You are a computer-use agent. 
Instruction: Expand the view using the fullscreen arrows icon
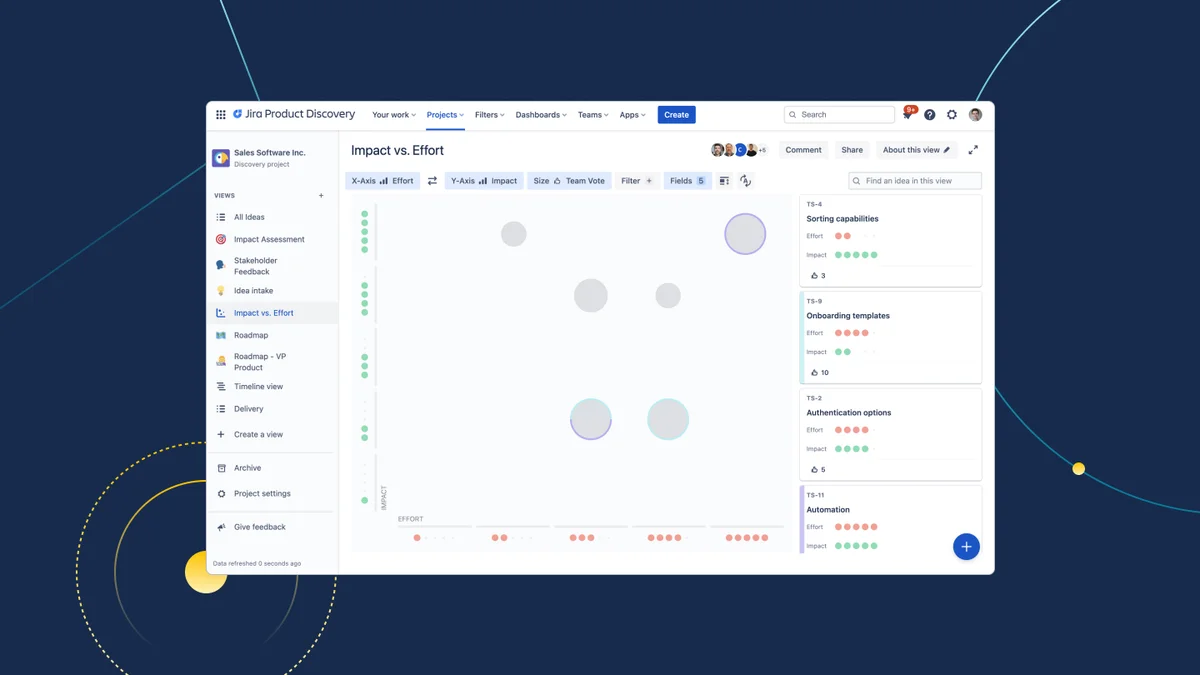[973, 149]
